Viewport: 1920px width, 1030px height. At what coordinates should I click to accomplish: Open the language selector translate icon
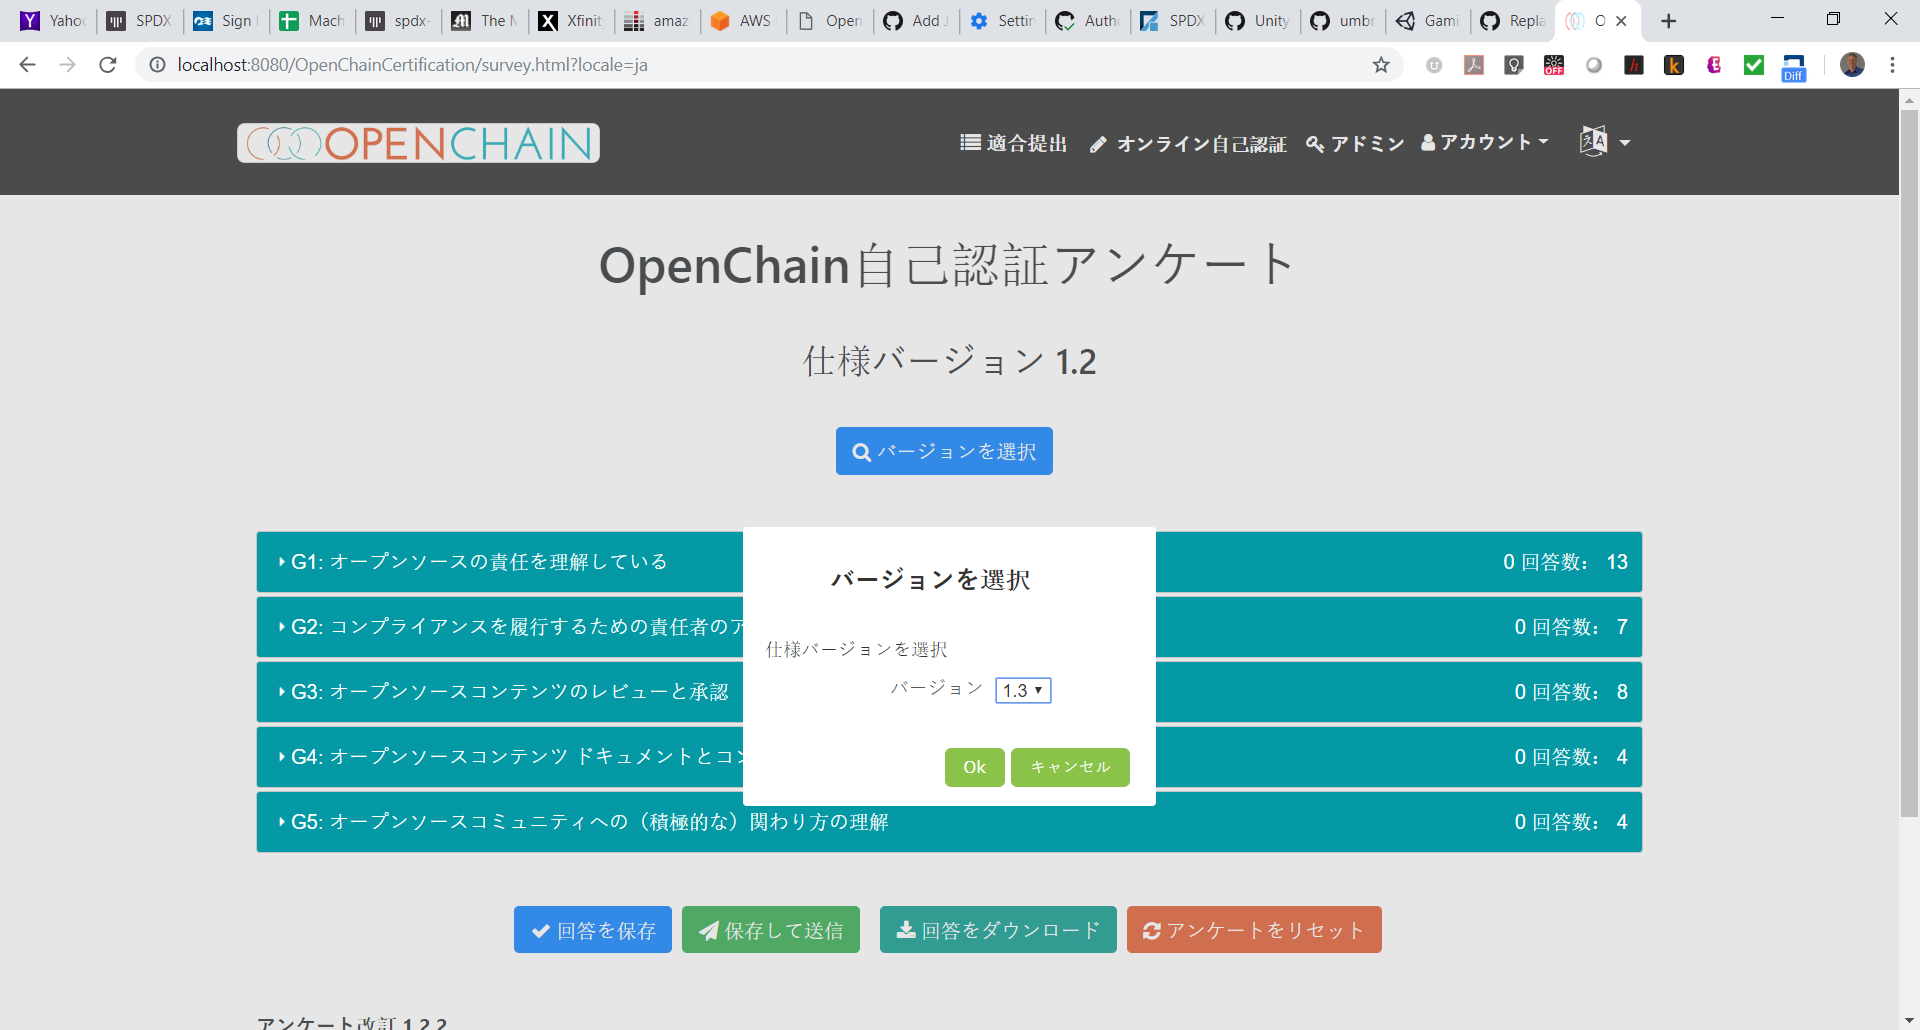pos(1592,141)
